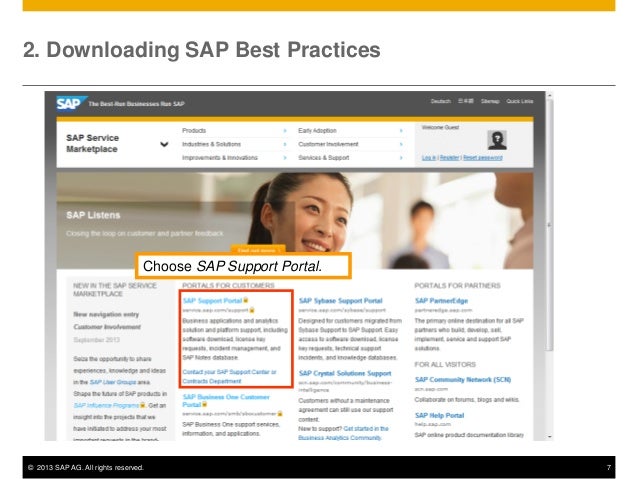Click the Log in link
The height and width of the screenshot is (479, 638).
429,157
